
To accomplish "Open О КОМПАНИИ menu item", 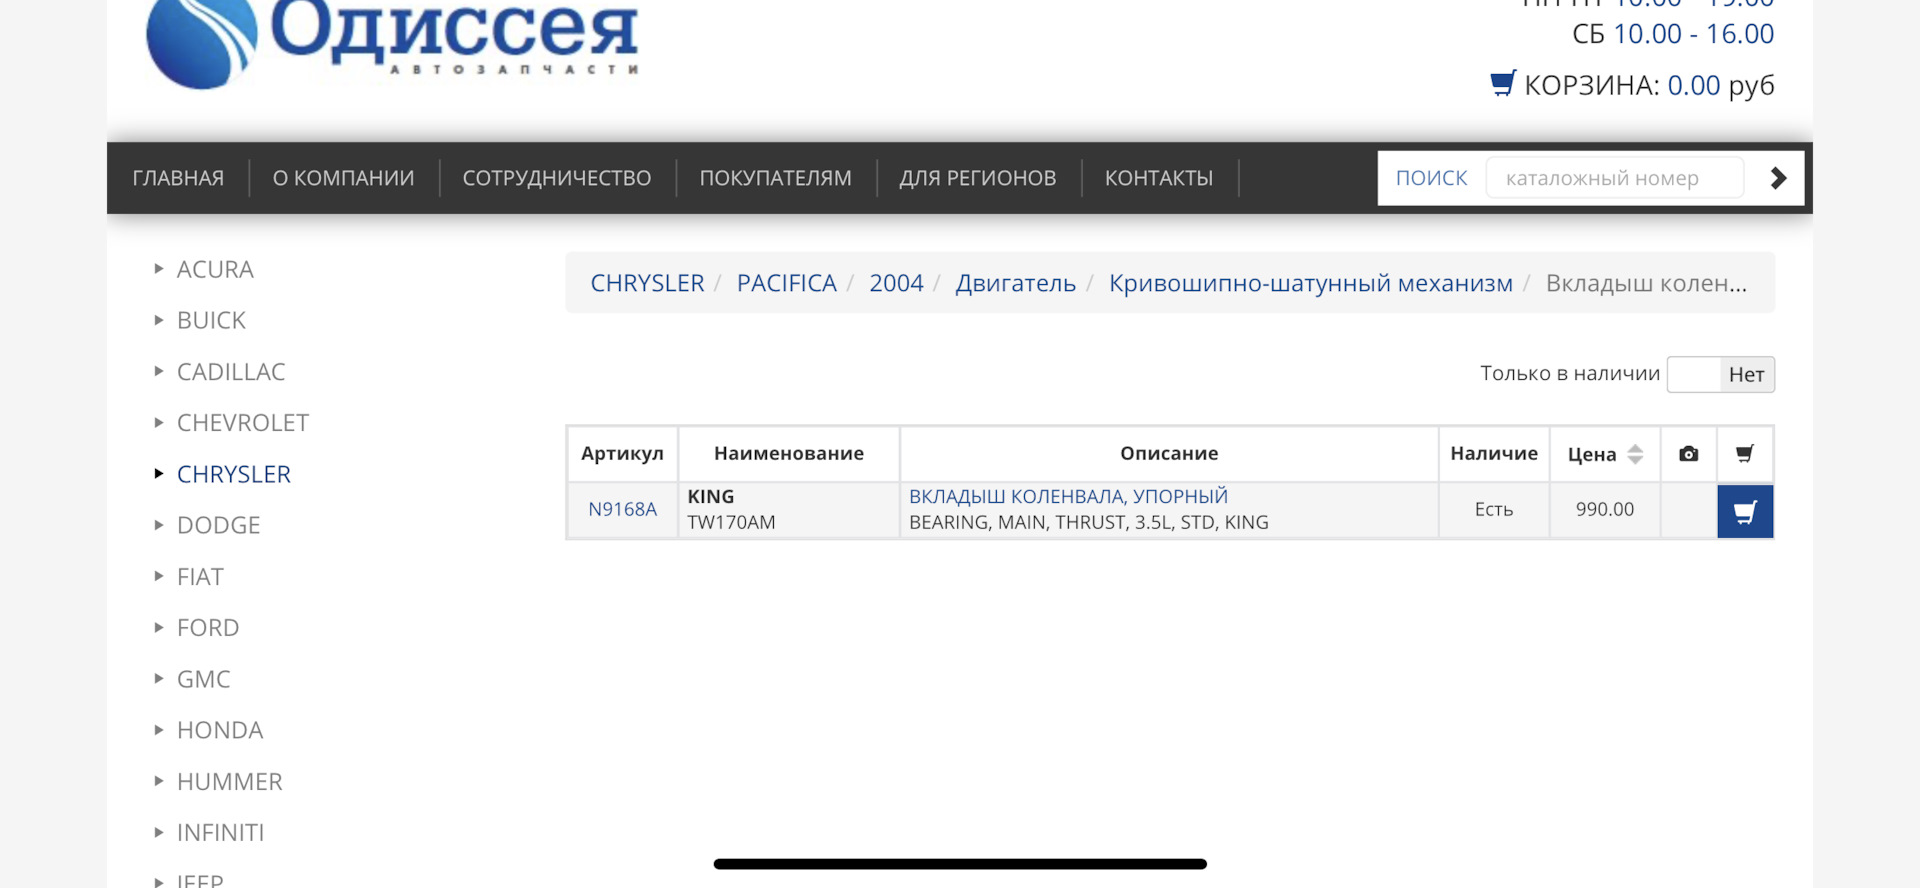I will click(x=343, y=178).
